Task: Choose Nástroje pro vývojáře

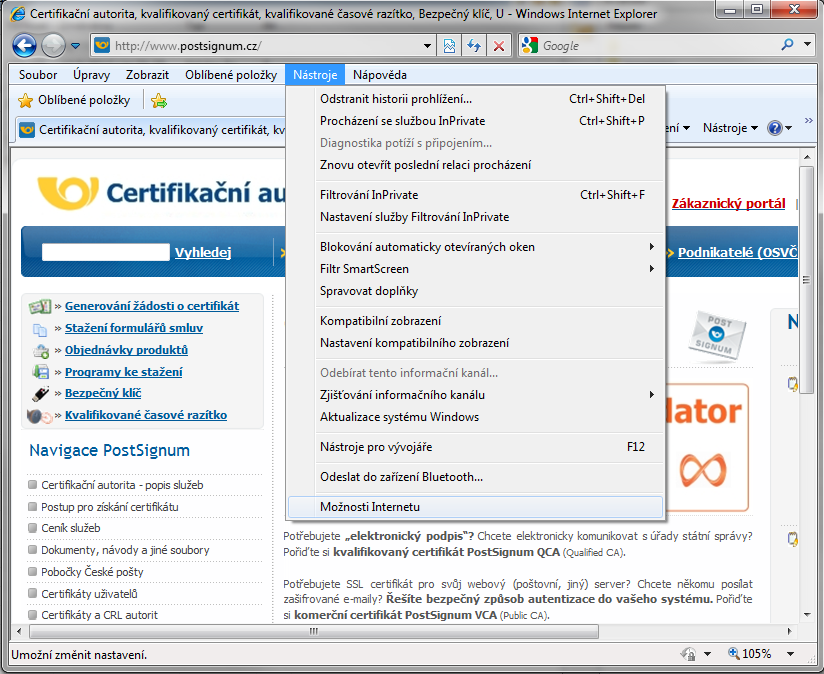Action: pyautogui.click(x=476, y=447)
